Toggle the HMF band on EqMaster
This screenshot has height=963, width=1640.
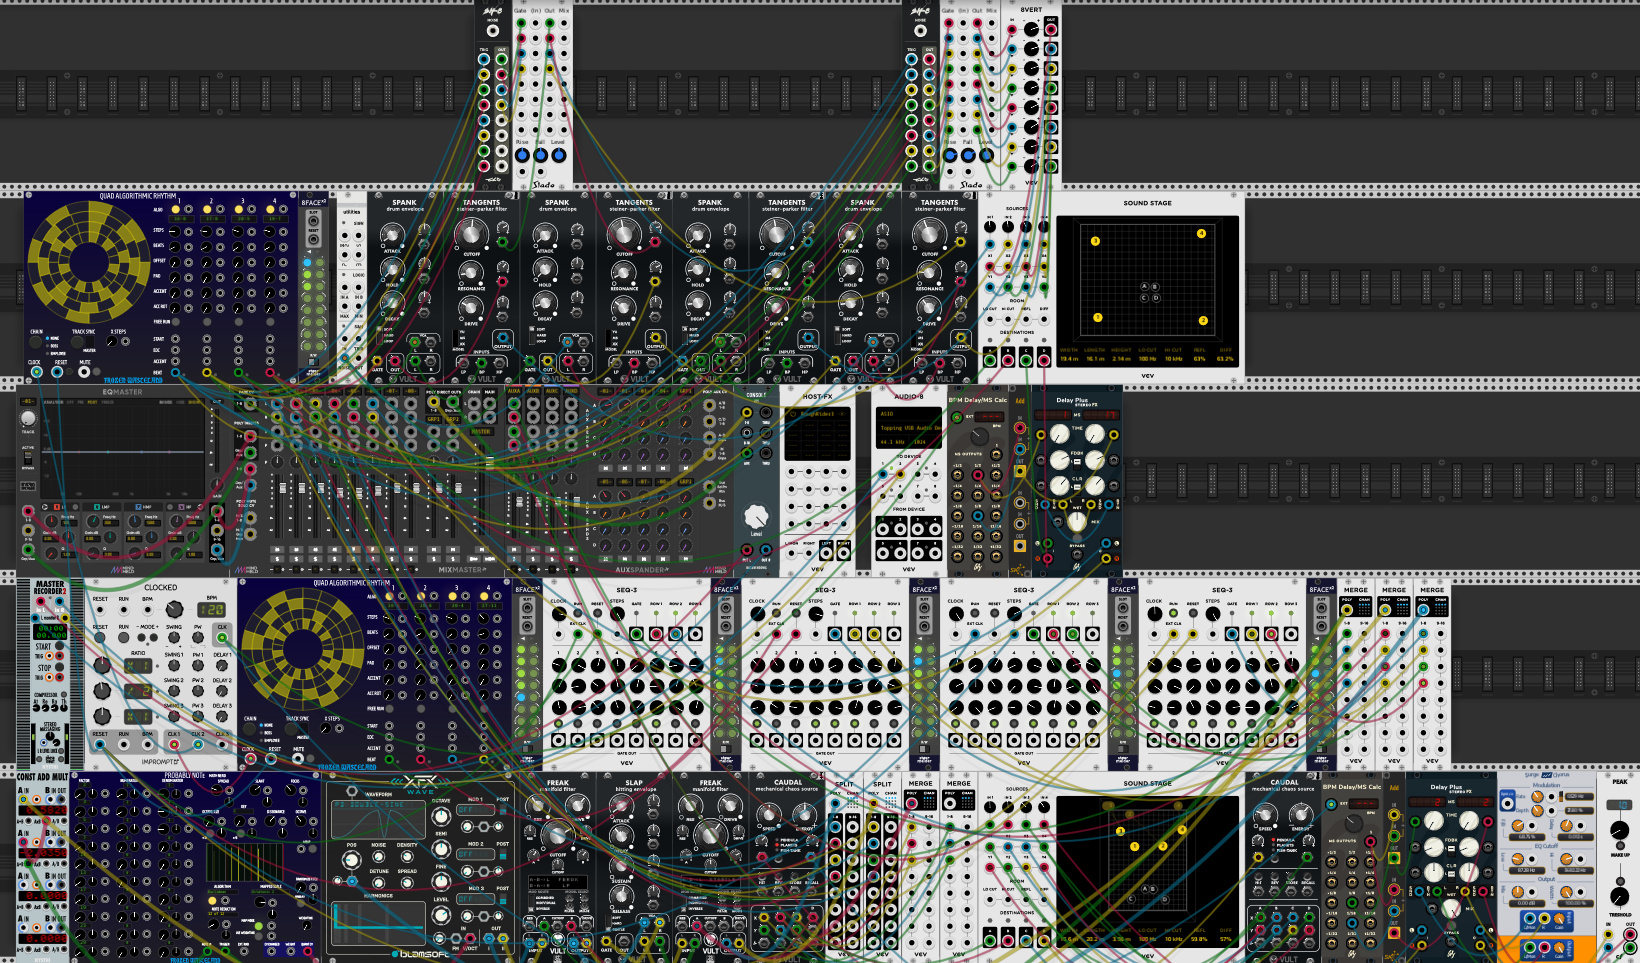(x=138, y=507)
